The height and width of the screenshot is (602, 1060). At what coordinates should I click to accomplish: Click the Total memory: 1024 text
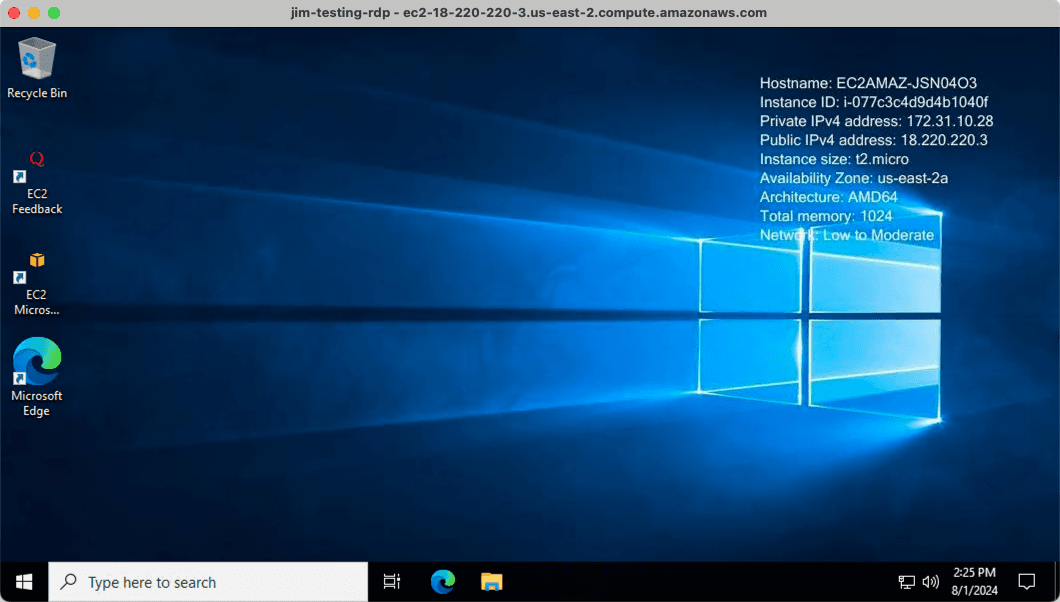pos(826,216)
